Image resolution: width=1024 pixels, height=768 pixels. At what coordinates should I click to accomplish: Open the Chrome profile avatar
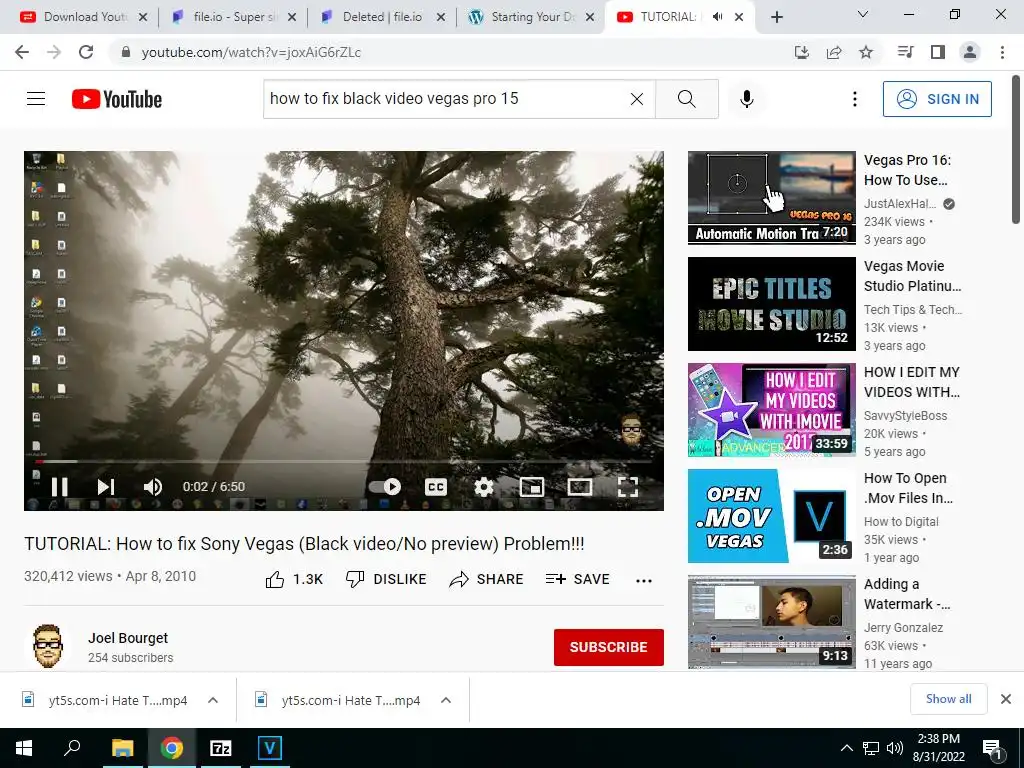point(970,52)
